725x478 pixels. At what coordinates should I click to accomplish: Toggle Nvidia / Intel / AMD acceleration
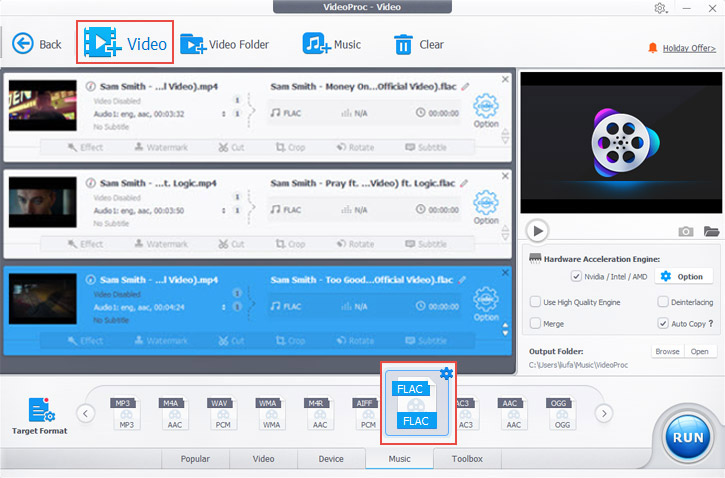[x=576, y=276]
